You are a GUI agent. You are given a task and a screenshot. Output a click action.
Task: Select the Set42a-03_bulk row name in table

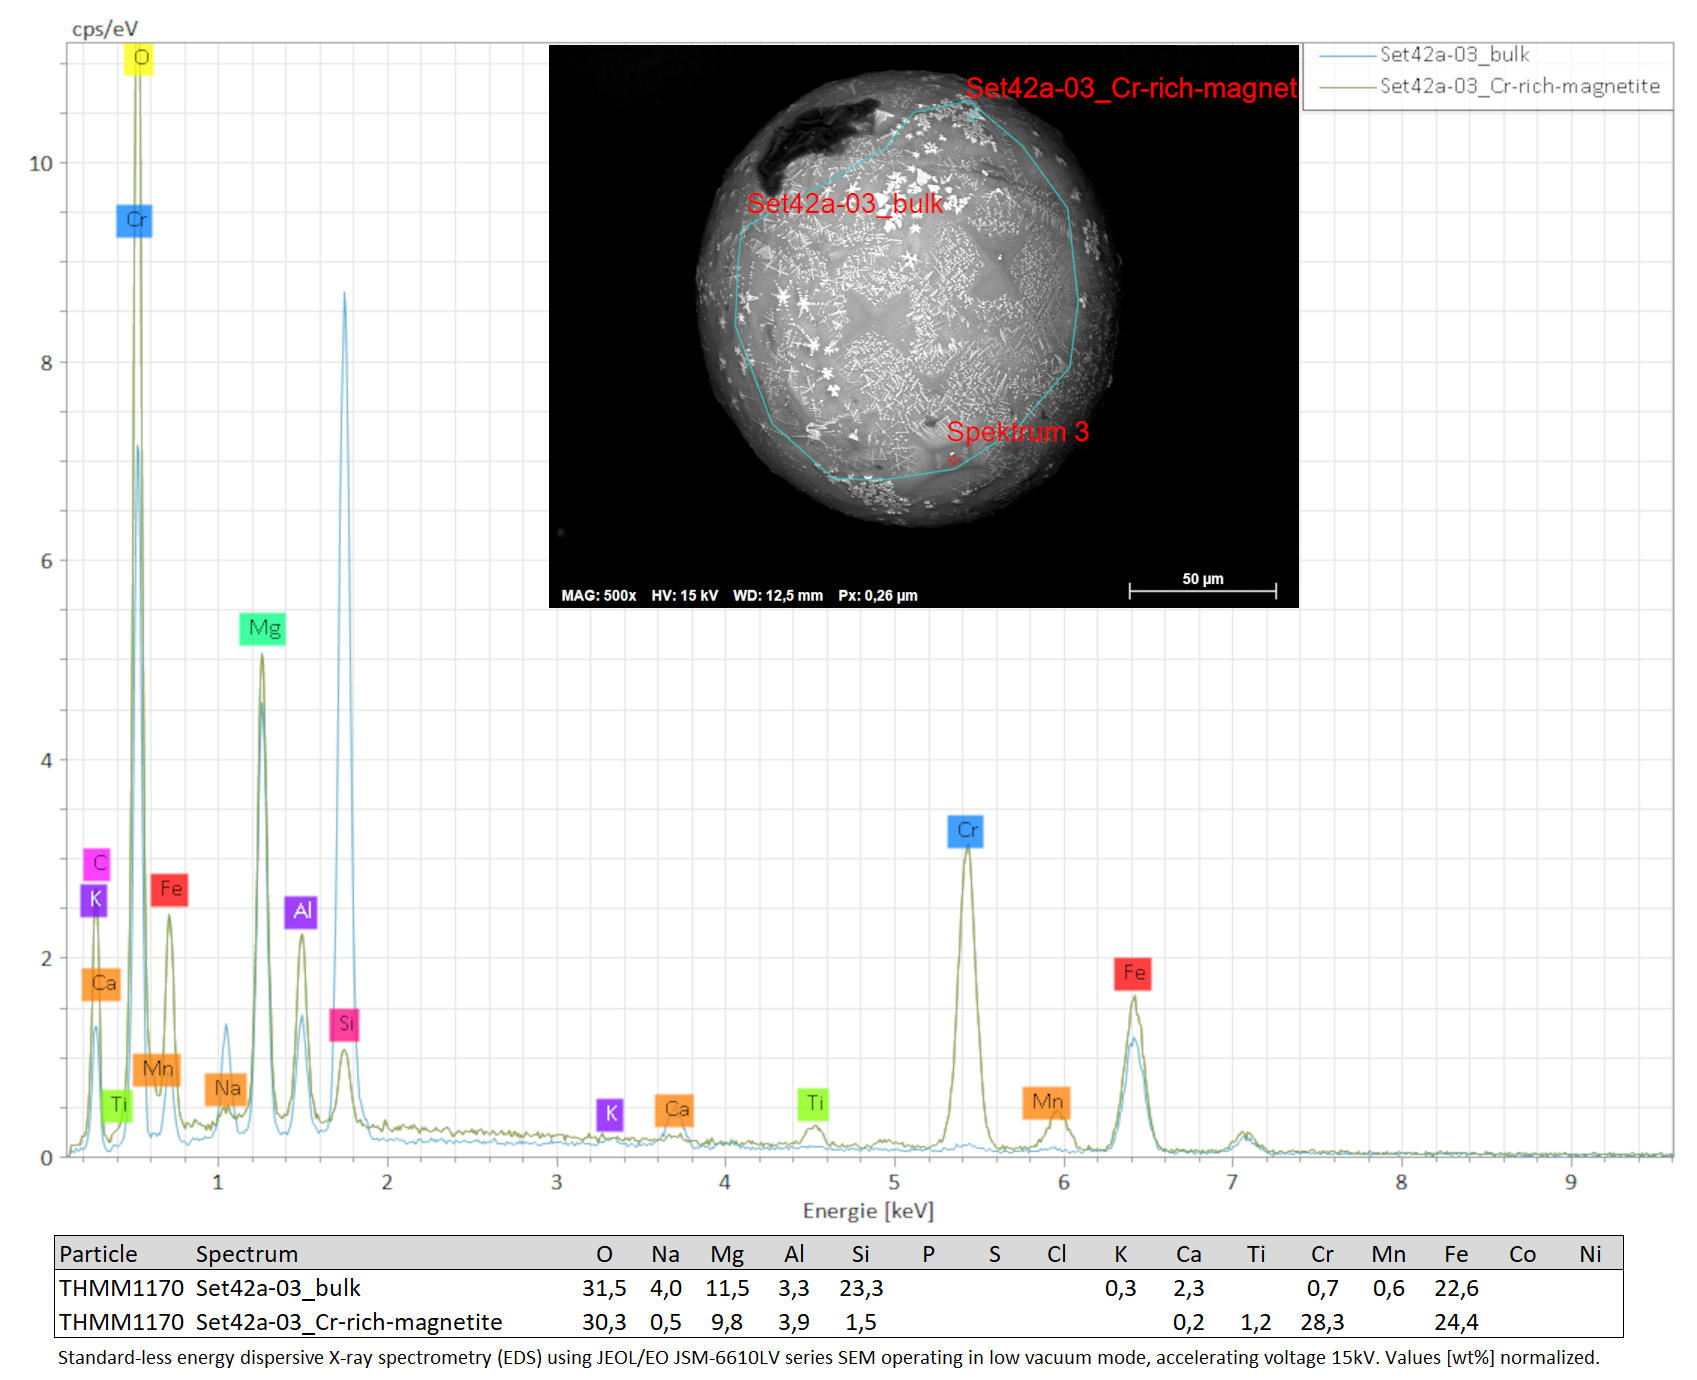click(278, 1288)
